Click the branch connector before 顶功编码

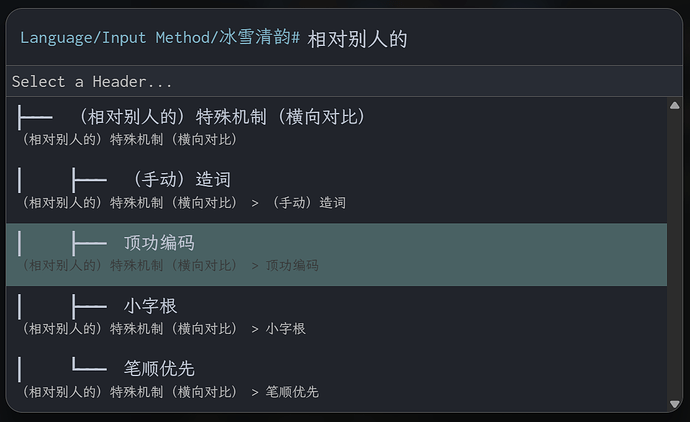89,243
